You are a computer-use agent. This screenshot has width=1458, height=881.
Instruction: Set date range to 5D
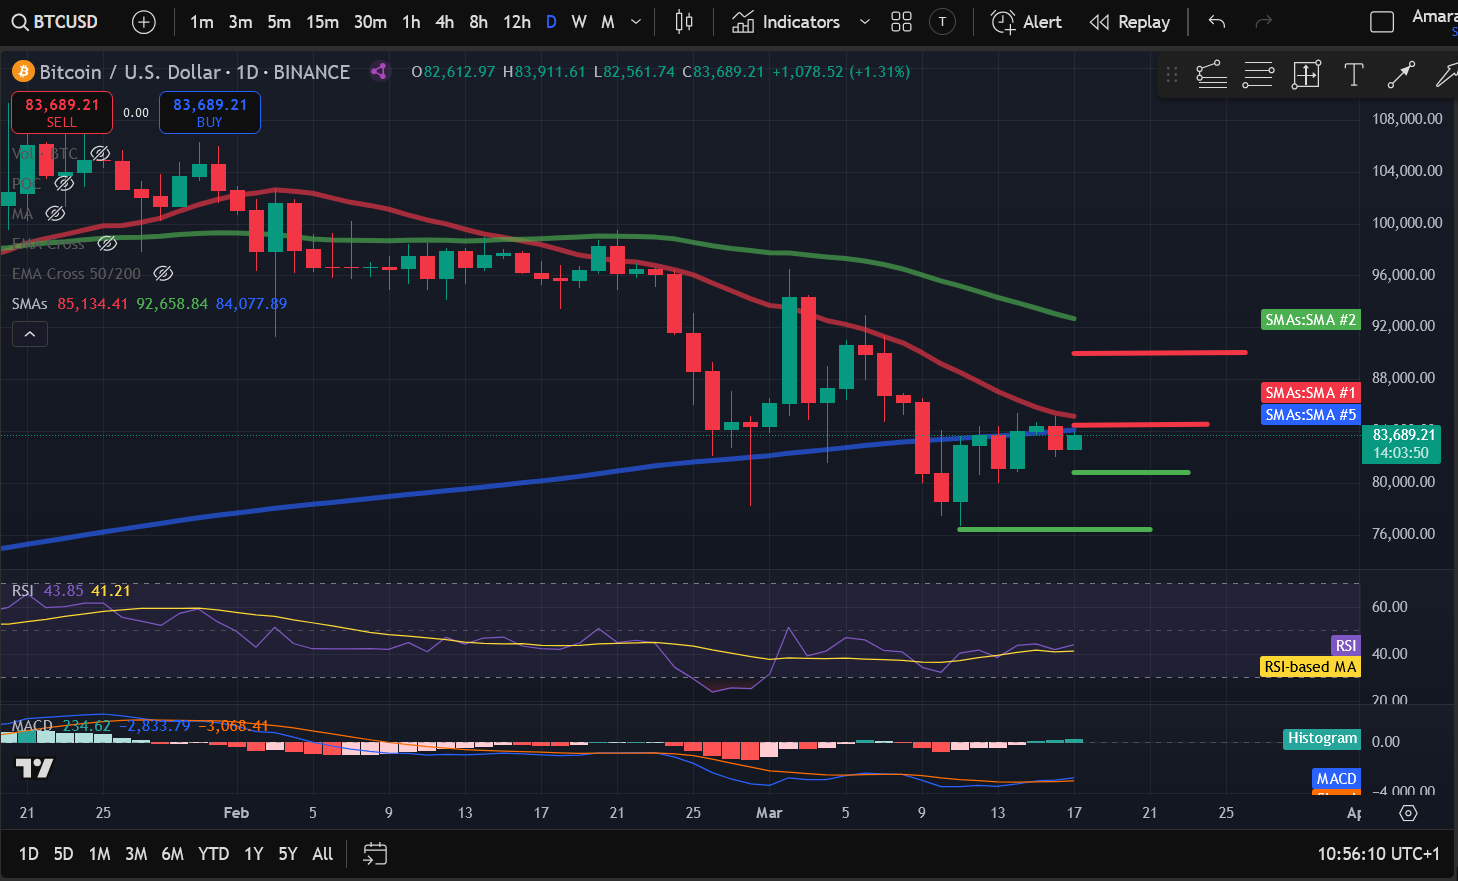[x=63, y=854]
